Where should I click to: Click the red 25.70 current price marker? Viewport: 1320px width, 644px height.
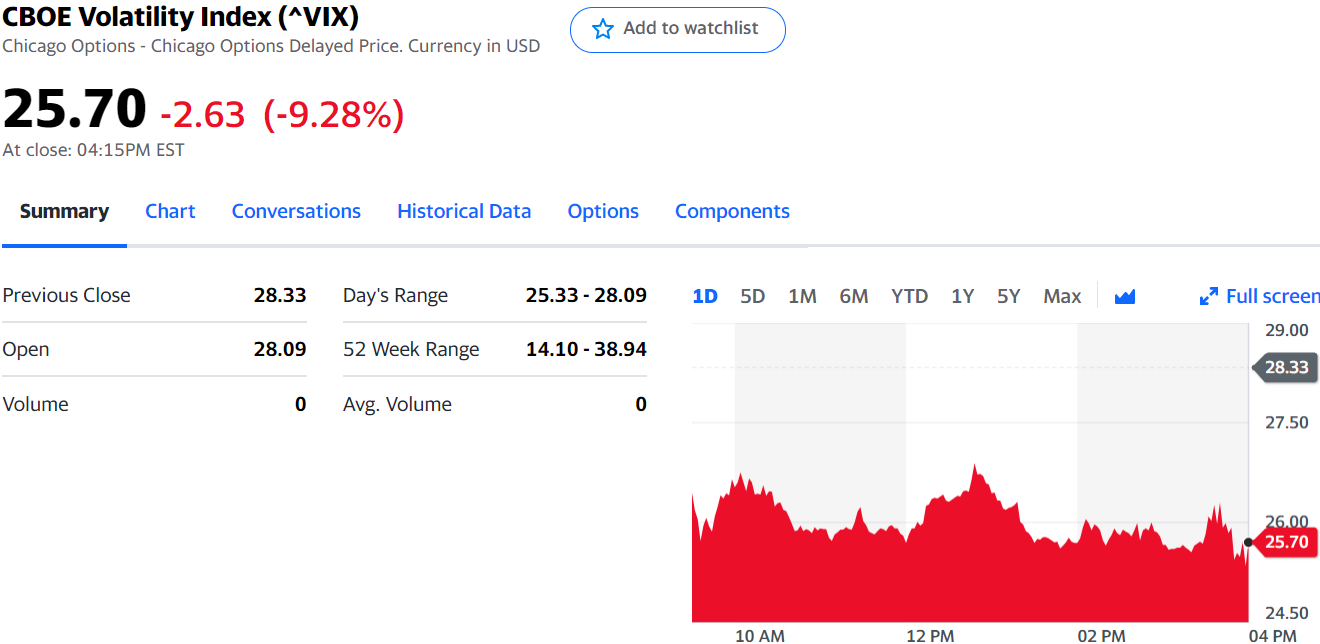[x=1285, y=542]
